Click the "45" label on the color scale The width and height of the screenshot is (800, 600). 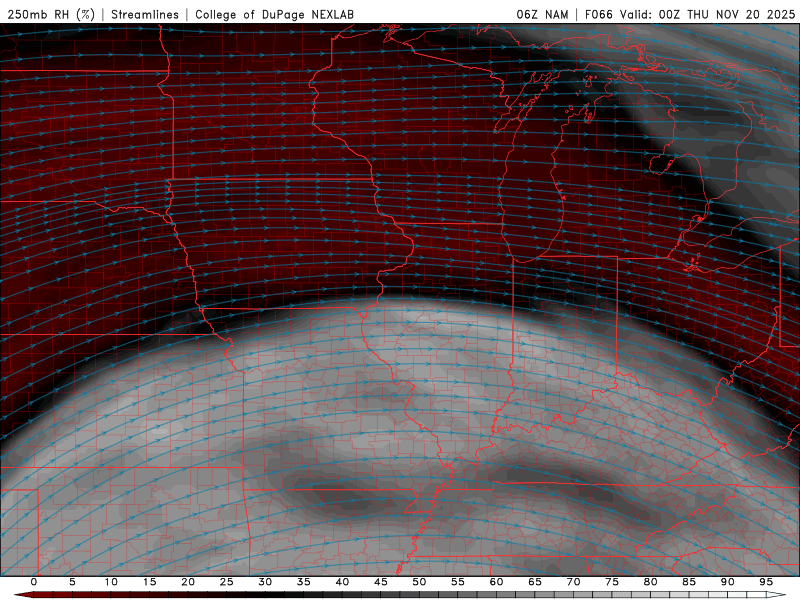point(381,582)
